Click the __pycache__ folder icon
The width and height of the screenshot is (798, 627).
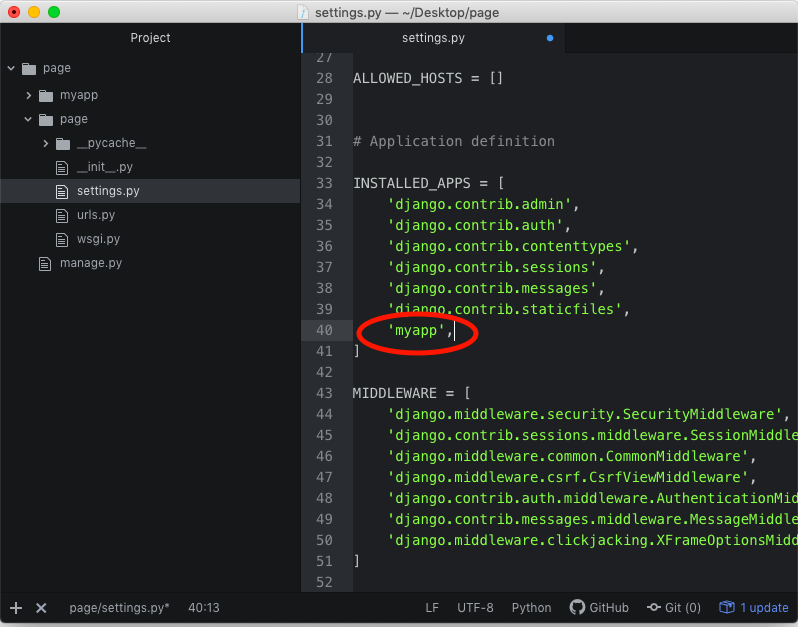tap(63, 144)
